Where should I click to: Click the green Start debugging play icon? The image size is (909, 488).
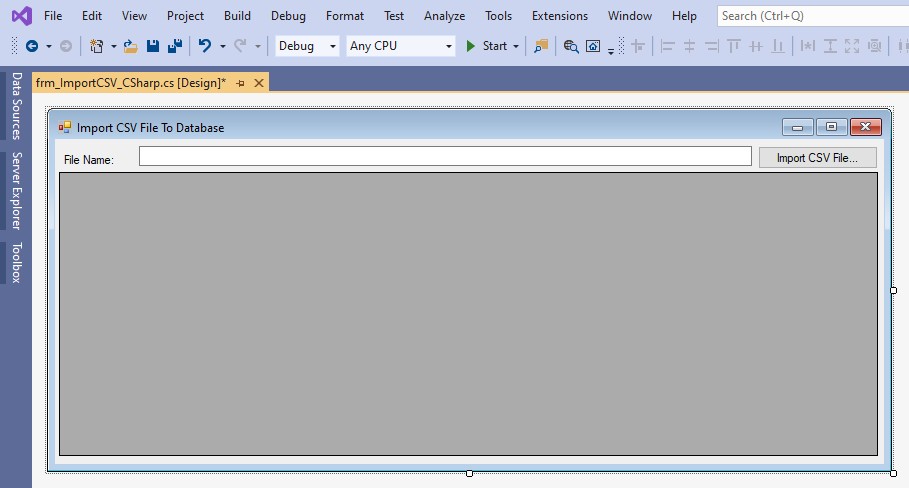471,46
